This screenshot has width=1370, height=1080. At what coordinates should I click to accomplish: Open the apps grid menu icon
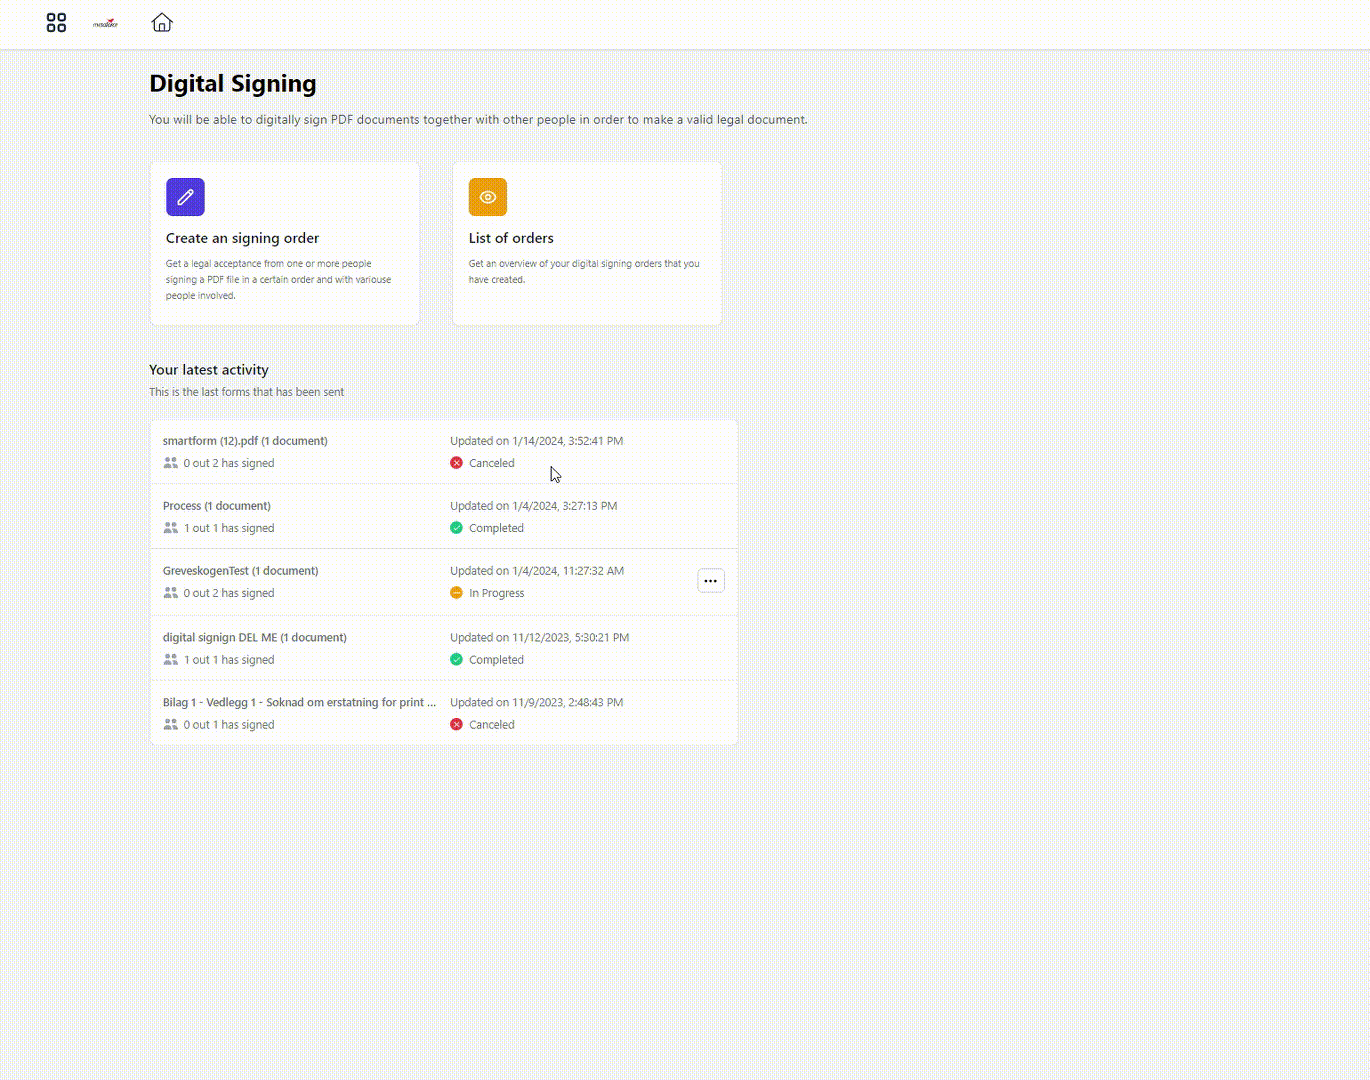[x=56, y=23]
